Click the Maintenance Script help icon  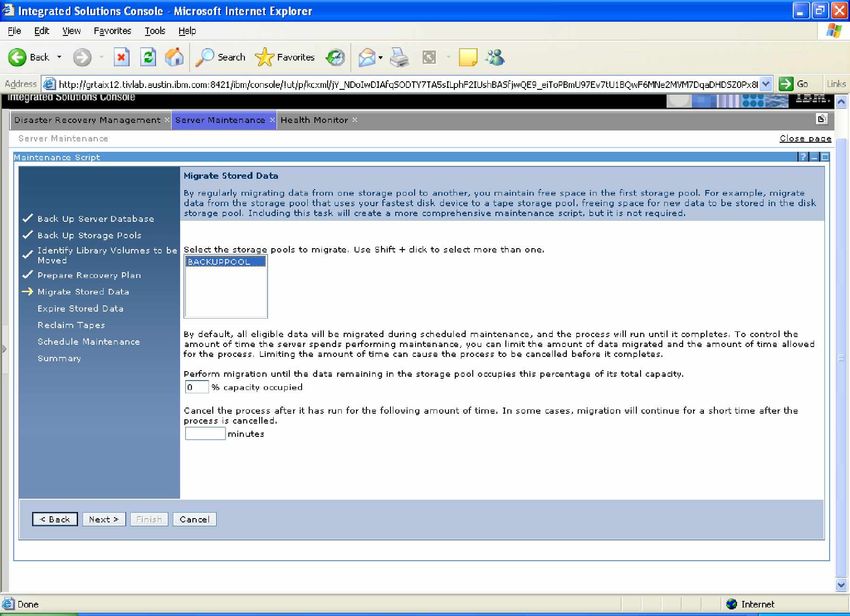[803, 157]
